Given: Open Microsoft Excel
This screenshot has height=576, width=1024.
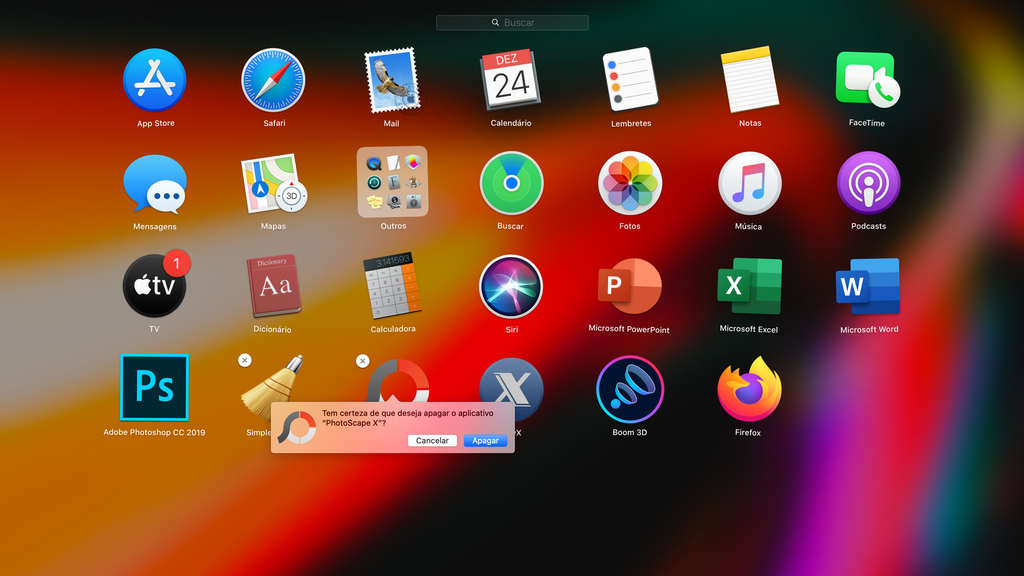Looking at the screenshot, I should [x=749, y=286].
